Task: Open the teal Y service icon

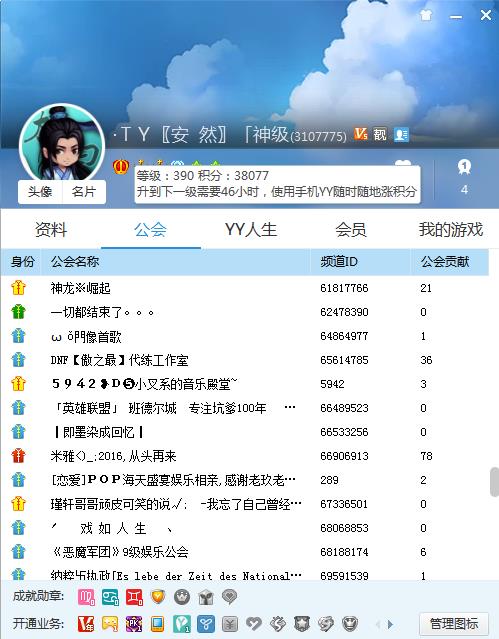Action: click(x=182, y=624)
